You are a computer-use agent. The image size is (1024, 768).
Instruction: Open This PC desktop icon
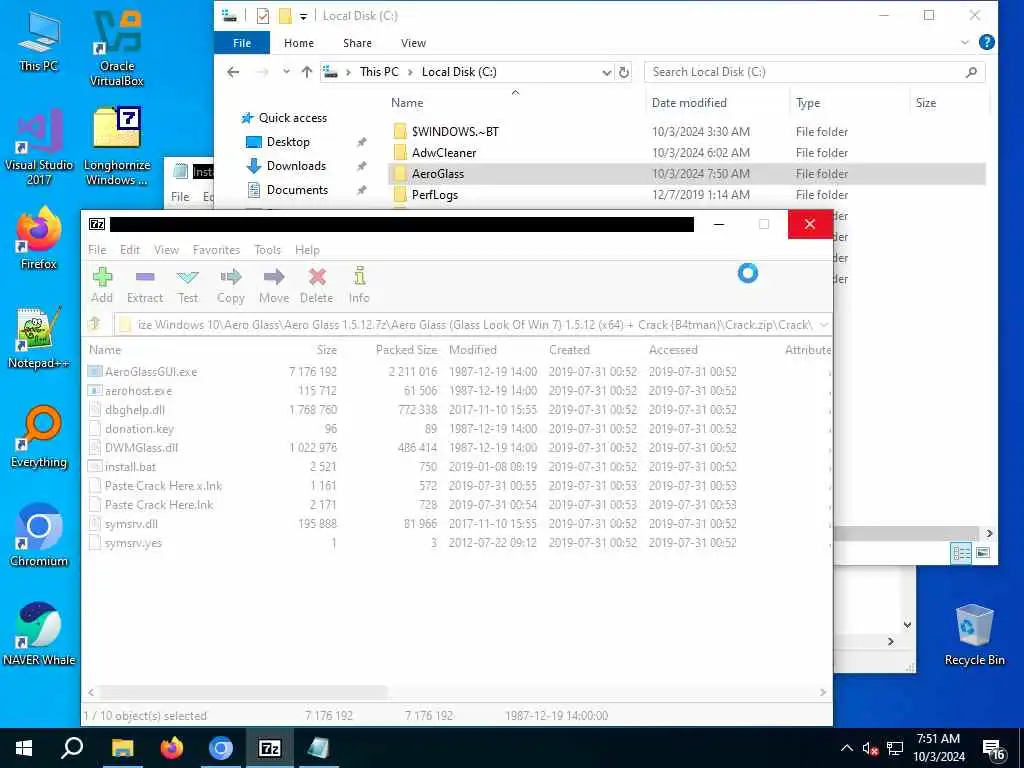click(x=39, y=42)
